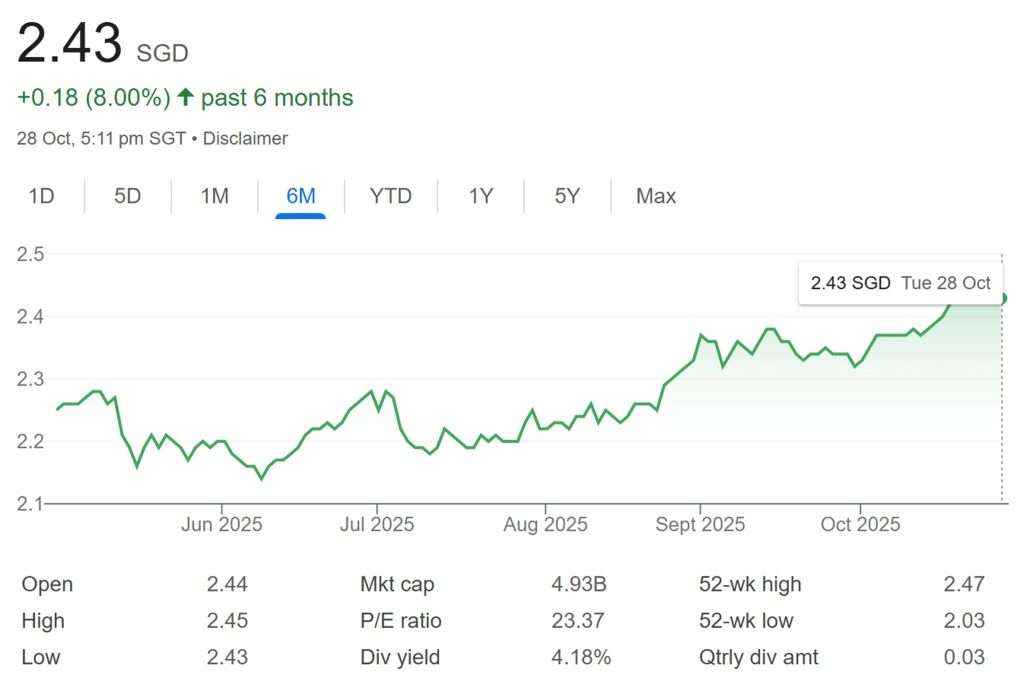This screenshot has height=691, width=1024.
Task: Switch to the 1Y range
Action: [x=480, y=196]
